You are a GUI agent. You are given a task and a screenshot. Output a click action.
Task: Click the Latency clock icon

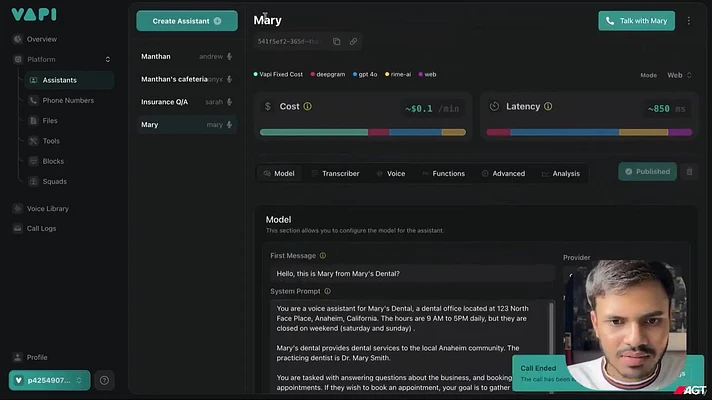494,106
